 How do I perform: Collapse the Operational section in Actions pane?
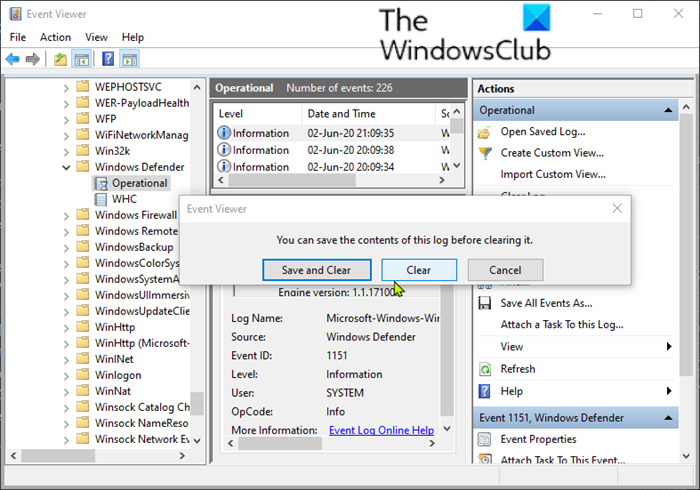click(x=668, y=110)
